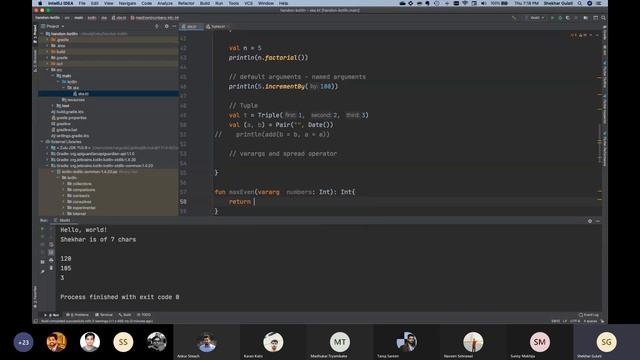
Task: Click the Project tool window side tab
Action: [x=35, y=35]
